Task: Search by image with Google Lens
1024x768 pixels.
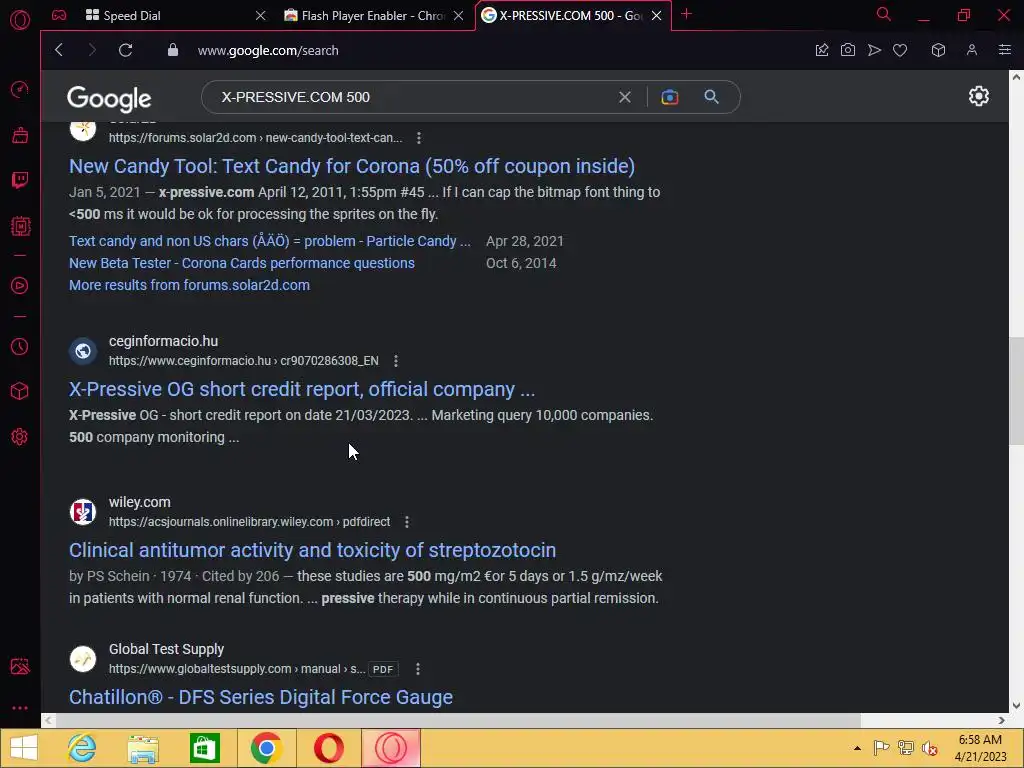Action: click(669, 97)
